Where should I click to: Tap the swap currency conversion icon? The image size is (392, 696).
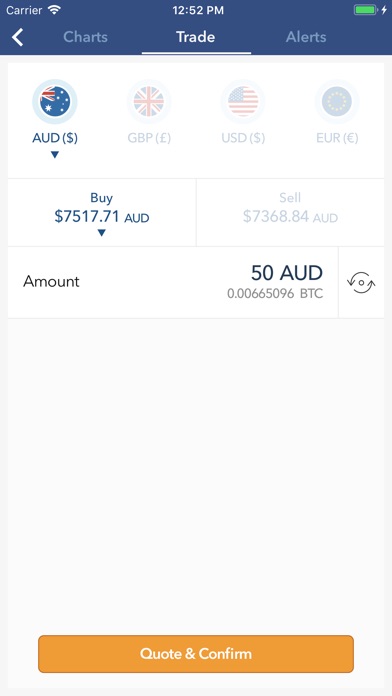click(361, 282)
